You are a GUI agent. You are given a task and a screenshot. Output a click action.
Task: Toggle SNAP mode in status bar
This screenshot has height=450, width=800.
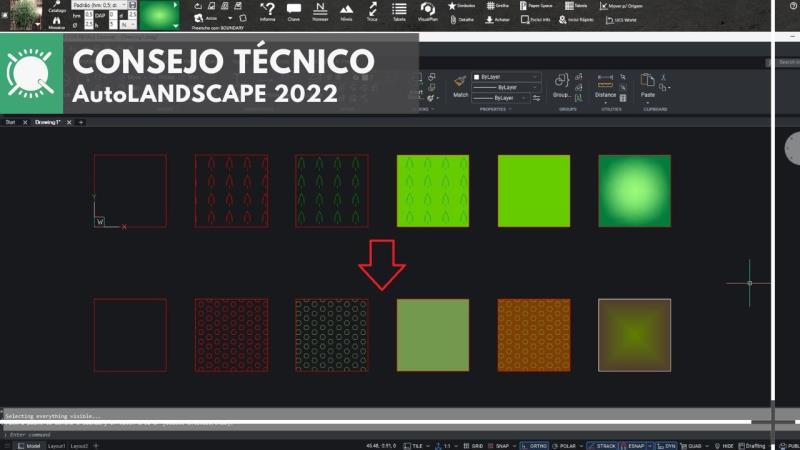click(x=498, y=446)
